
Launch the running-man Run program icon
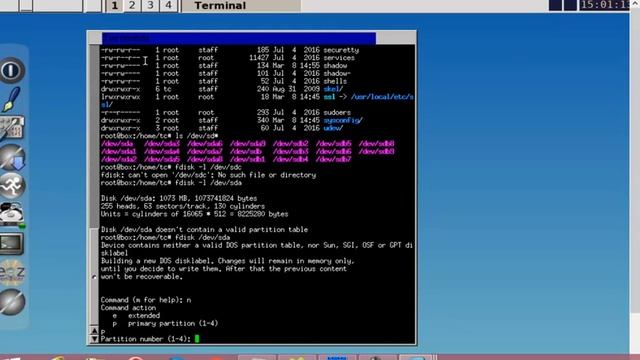click(12, 186)
